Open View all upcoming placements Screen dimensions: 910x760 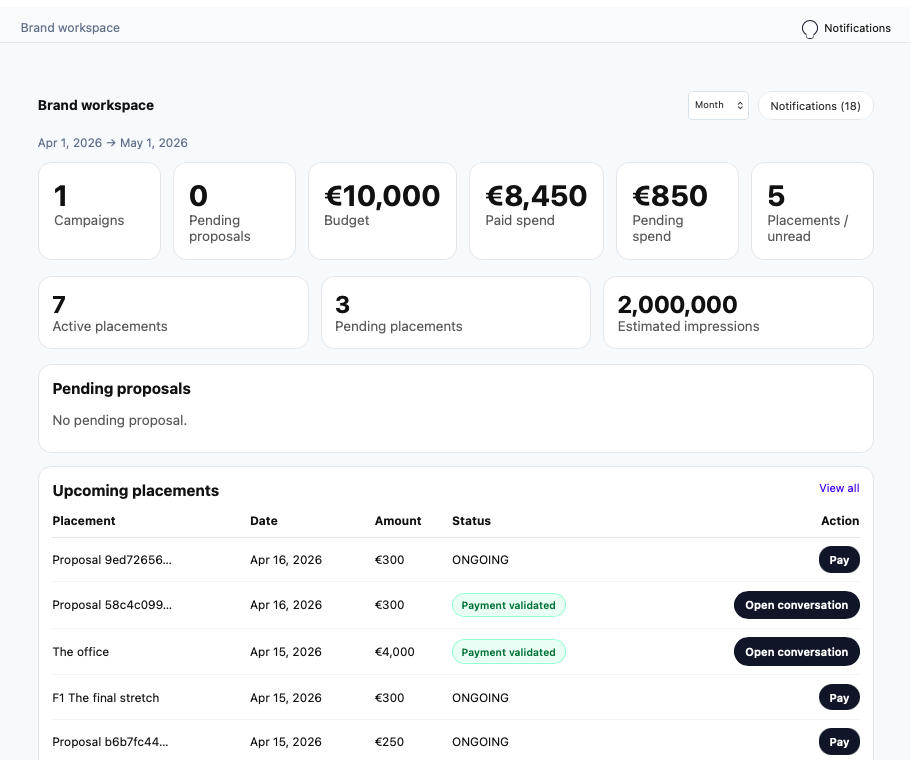pyautogui.click(x=838, y=488)
